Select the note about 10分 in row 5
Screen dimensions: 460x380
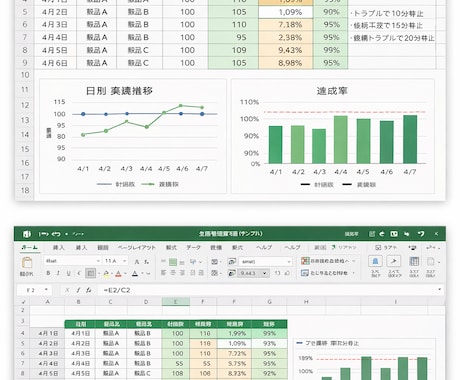(387, 14)
